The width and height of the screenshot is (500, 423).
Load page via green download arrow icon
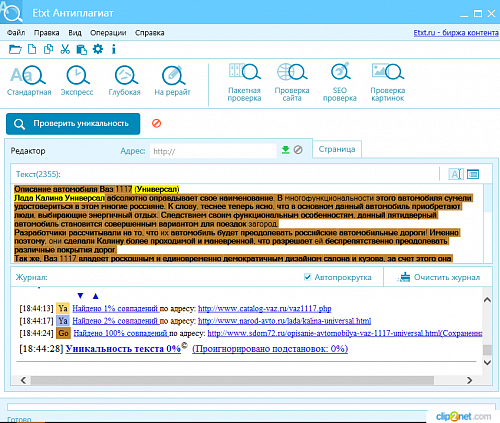coord(285,150)
